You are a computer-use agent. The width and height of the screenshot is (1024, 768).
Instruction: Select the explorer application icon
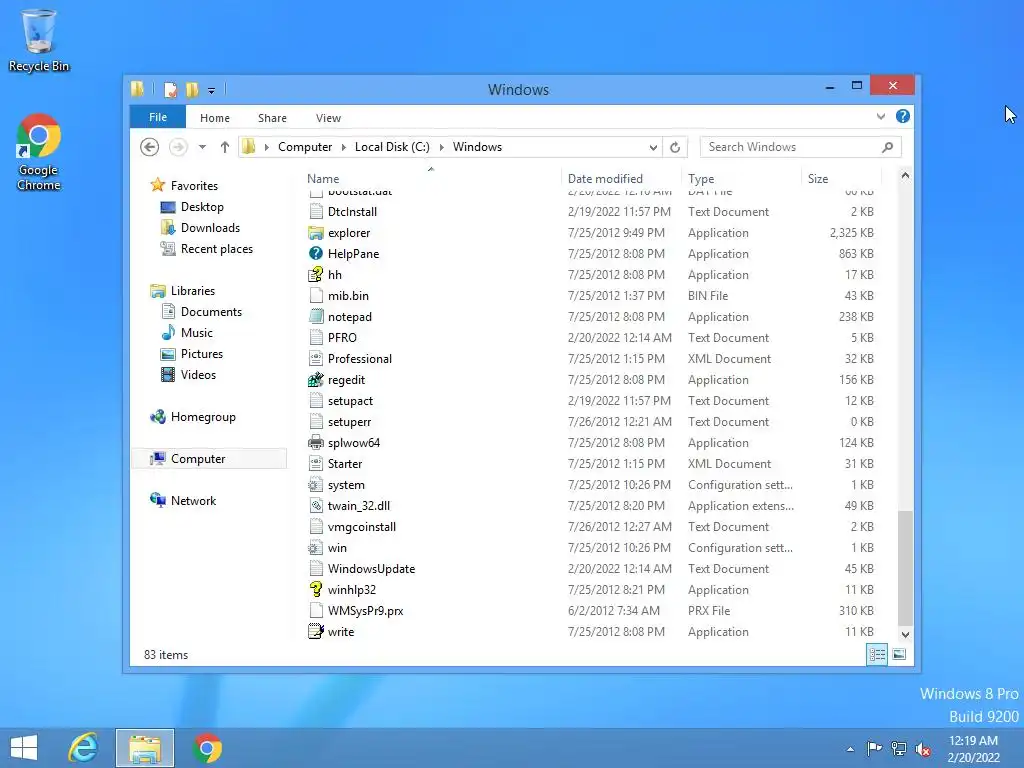coord(315,232)
